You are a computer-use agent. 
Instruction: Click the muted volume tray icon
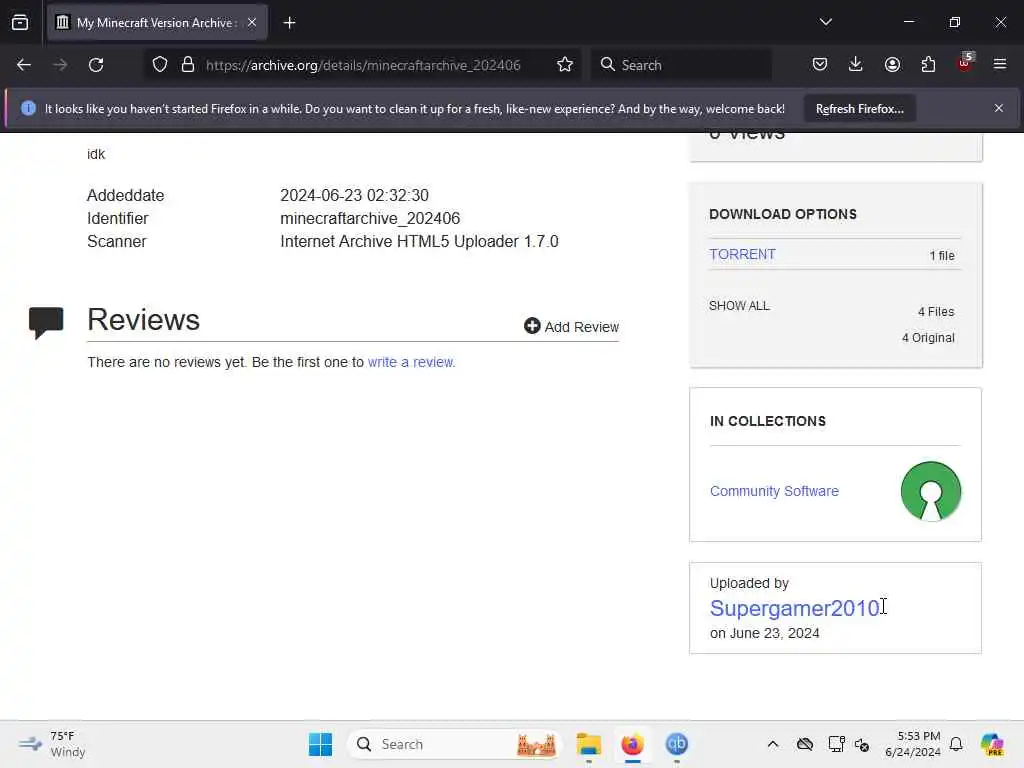[x=862, y=744]
